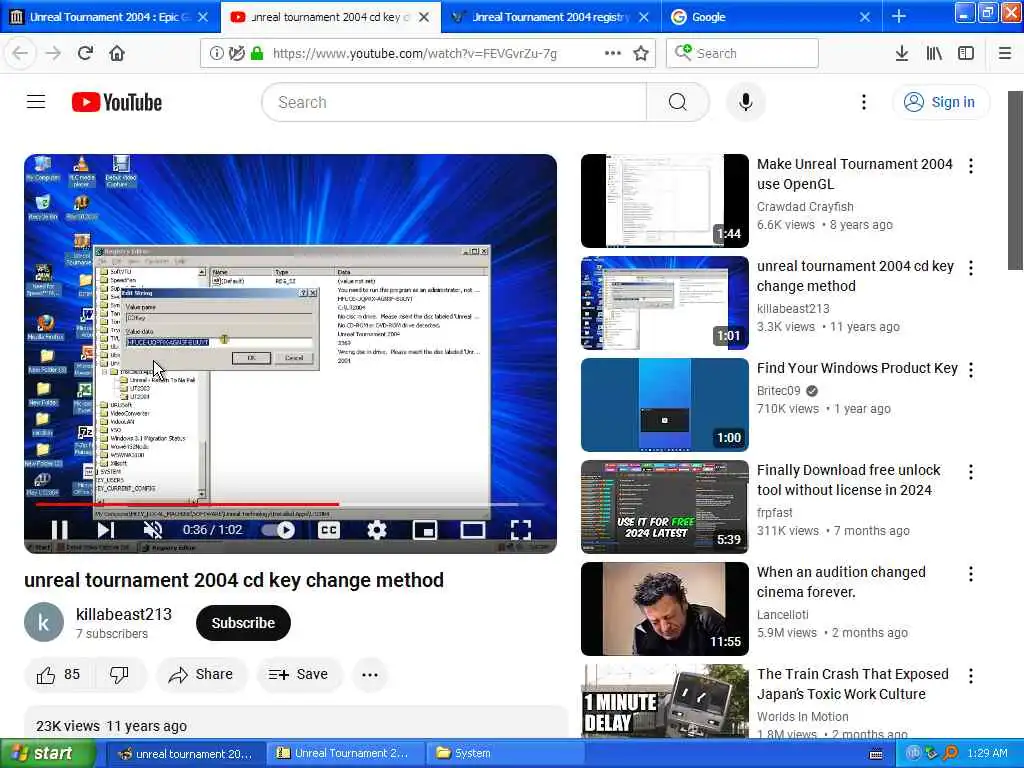1024x768 pixels.
Task: Enable the miniplayer
Action: [424, 530]
